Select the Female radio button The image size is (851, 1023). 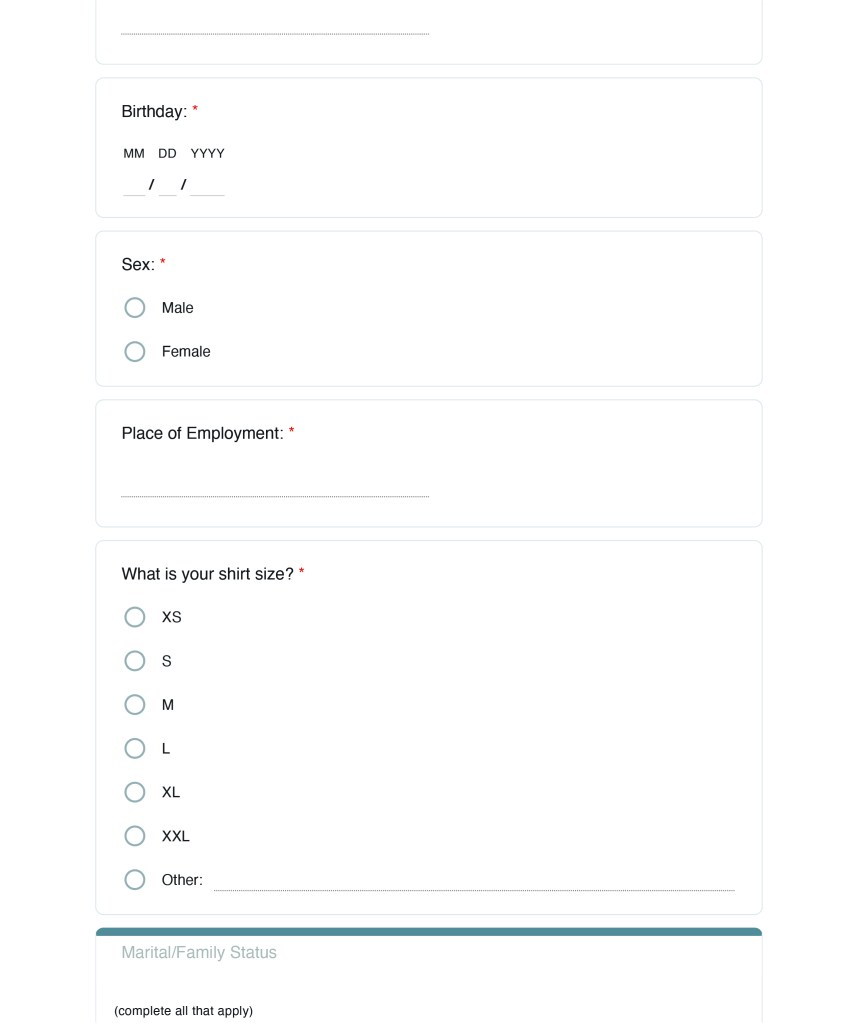pos(135,352)
